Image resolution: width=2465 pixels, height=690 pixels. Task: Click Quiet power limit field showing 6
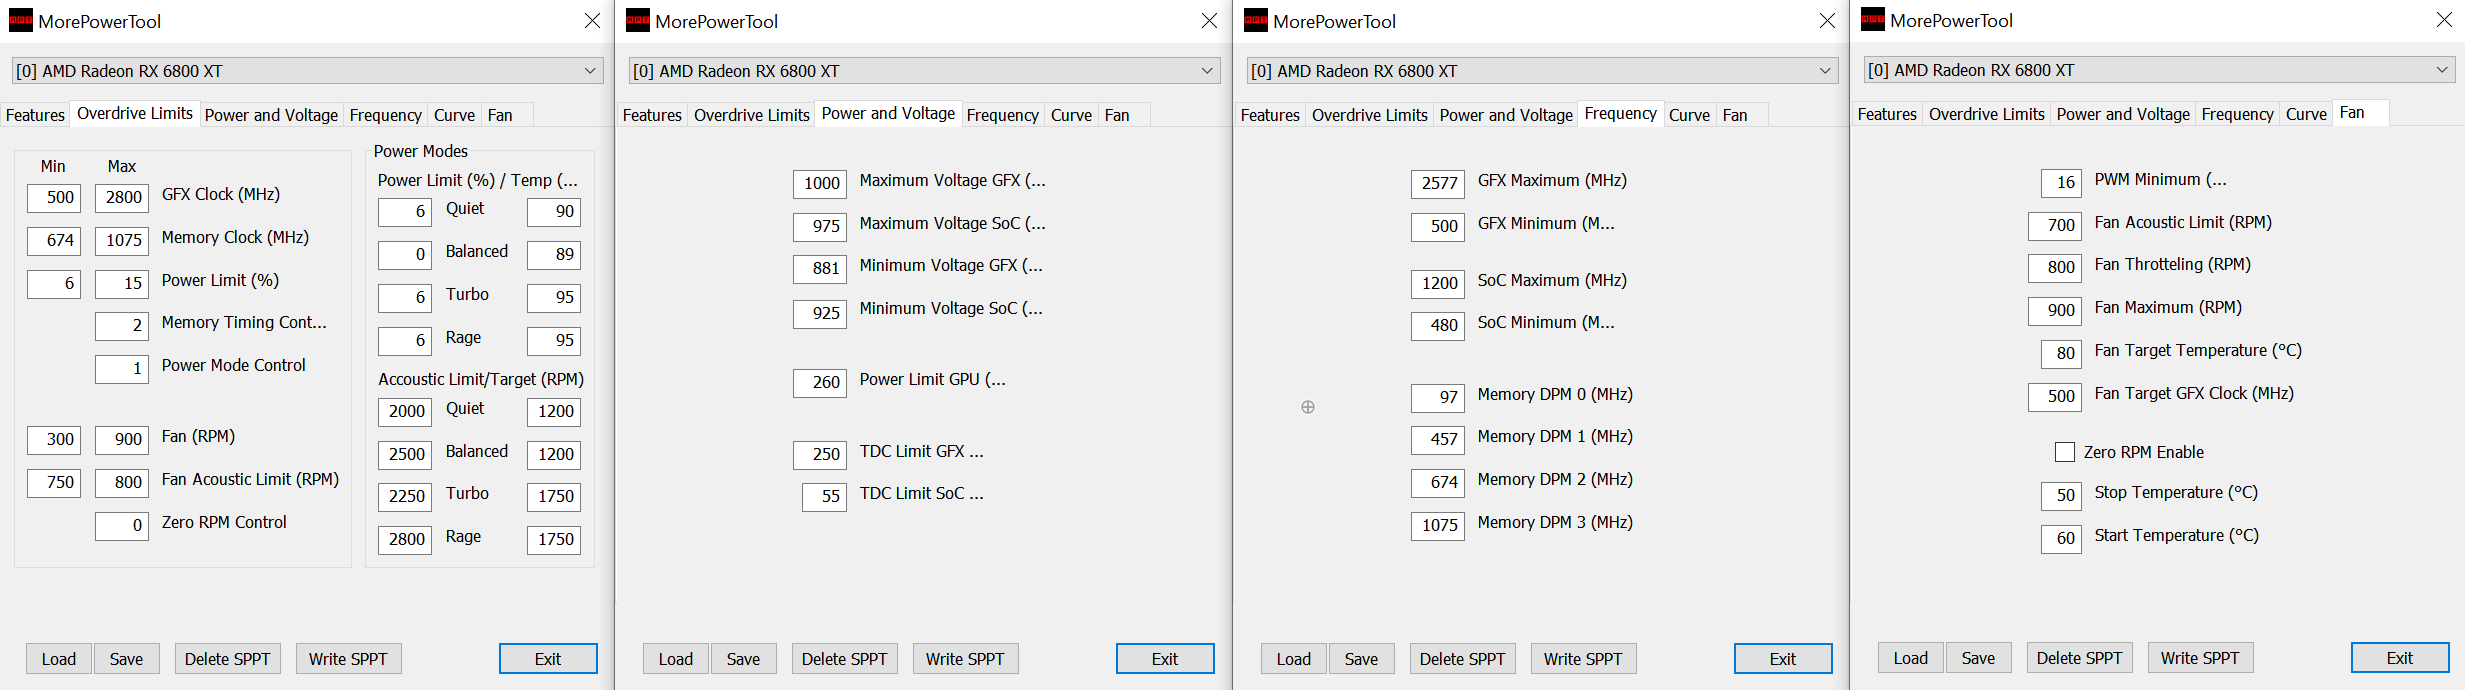405,212
